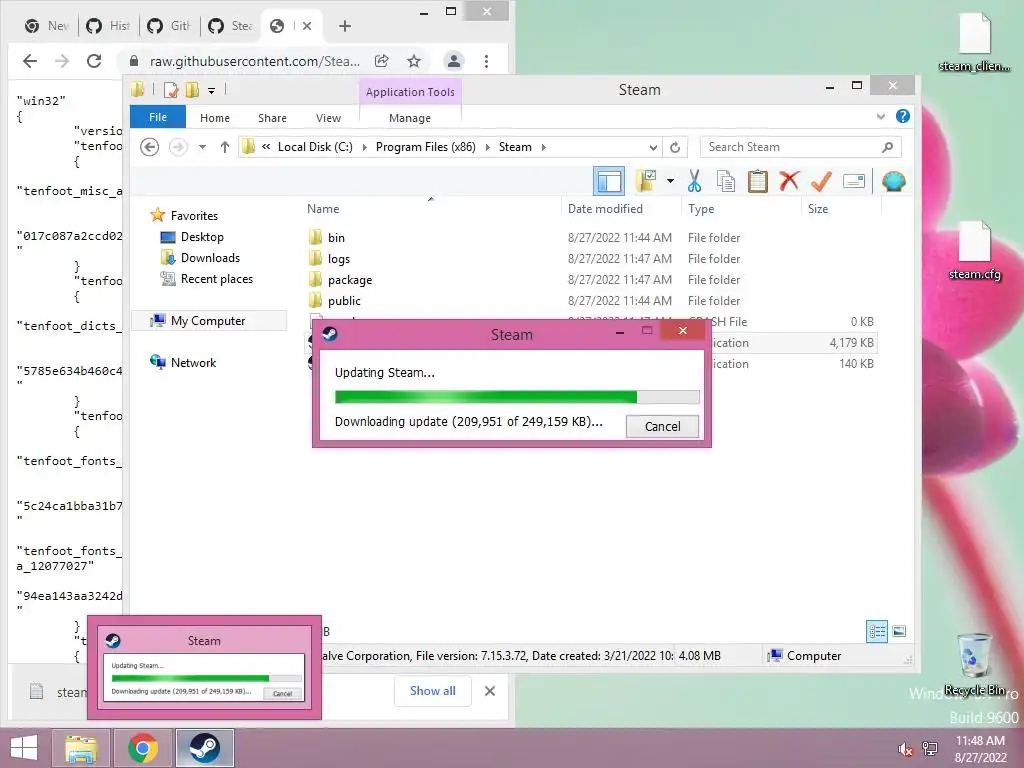Toggle the navigation pane layout button
The height and width of the screenshot is (768, 1024).
coord(609,181)
